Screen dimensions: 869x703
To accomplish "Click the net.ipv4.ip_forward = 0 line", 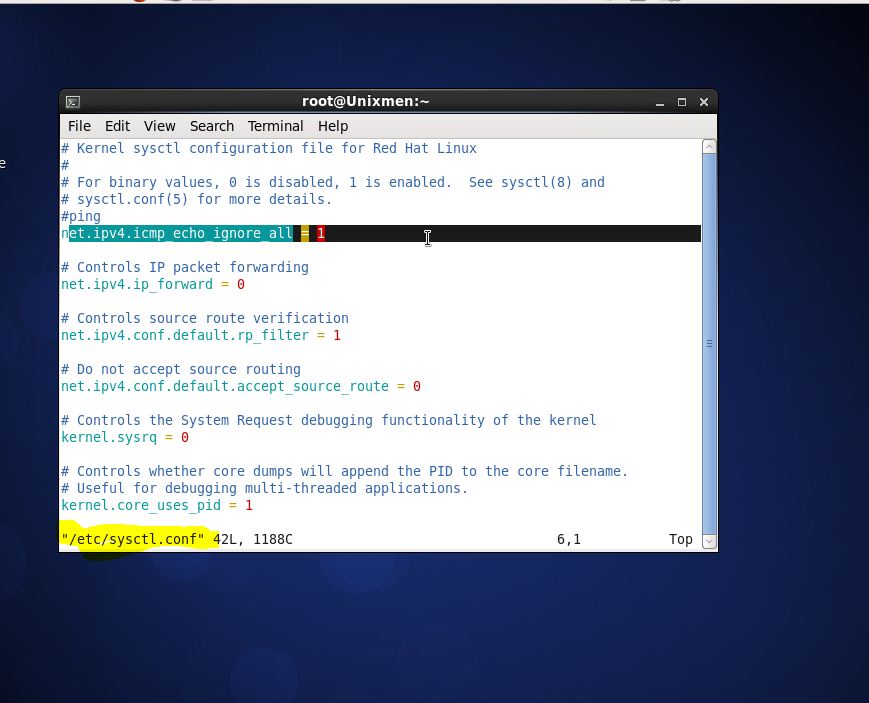I will tap(153, 284).
